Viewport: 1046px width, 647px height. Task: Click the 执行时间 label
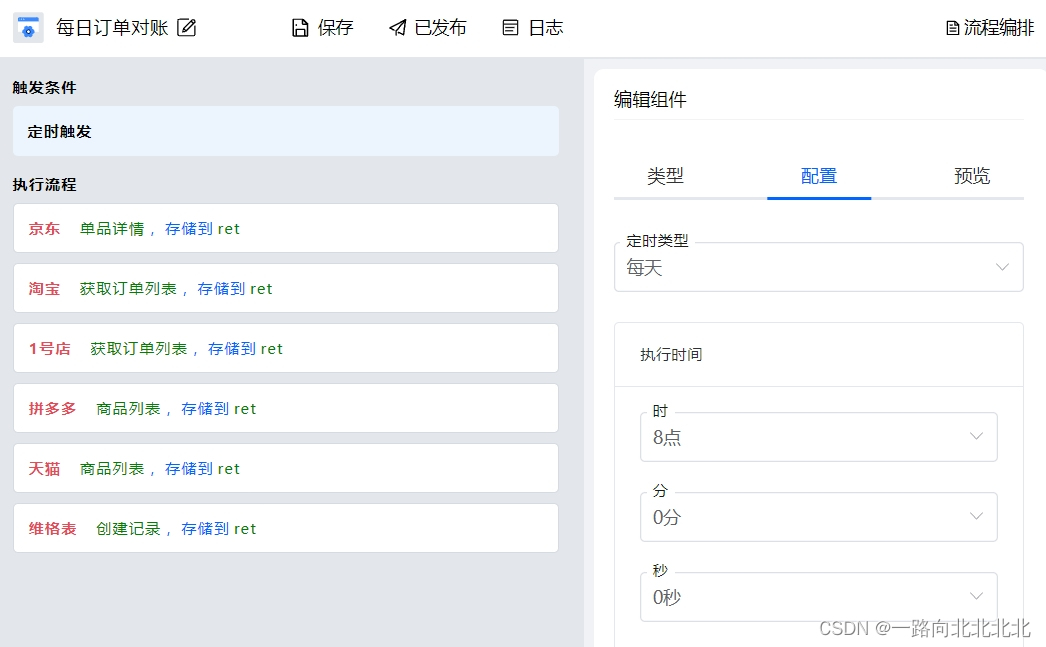pos(671,355)
